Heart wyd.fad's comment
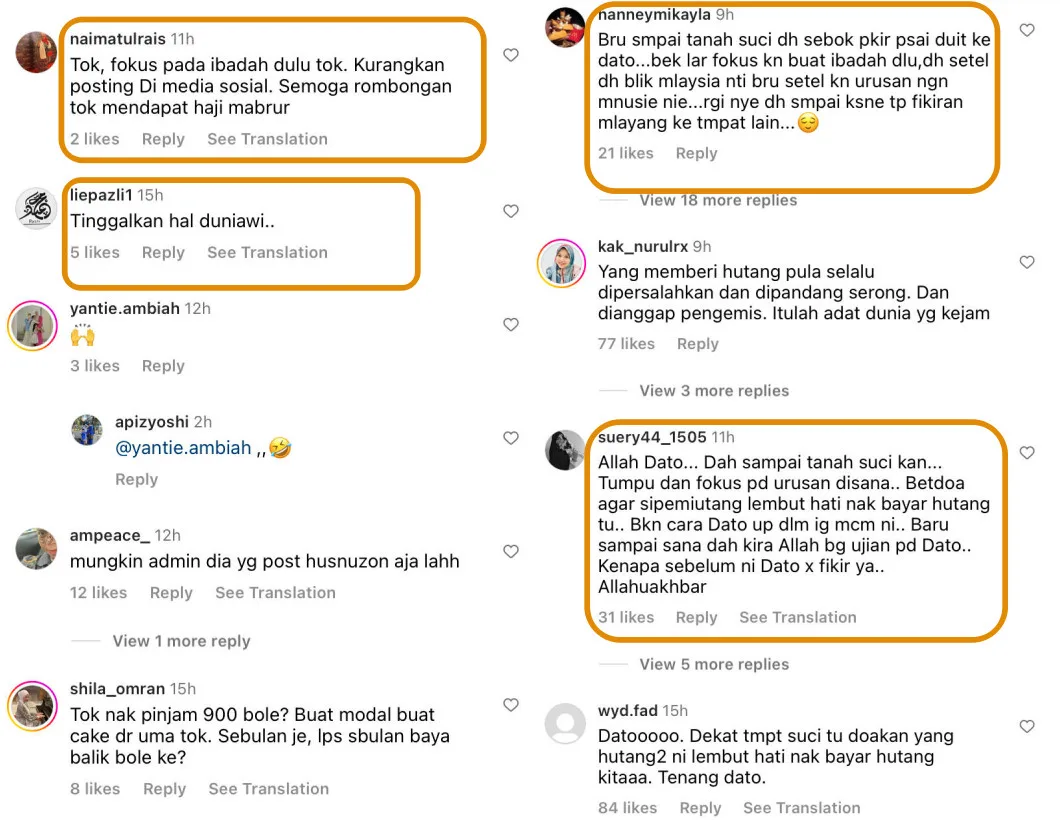This screenshot has height=820, width=1060. click(1027, 726)
